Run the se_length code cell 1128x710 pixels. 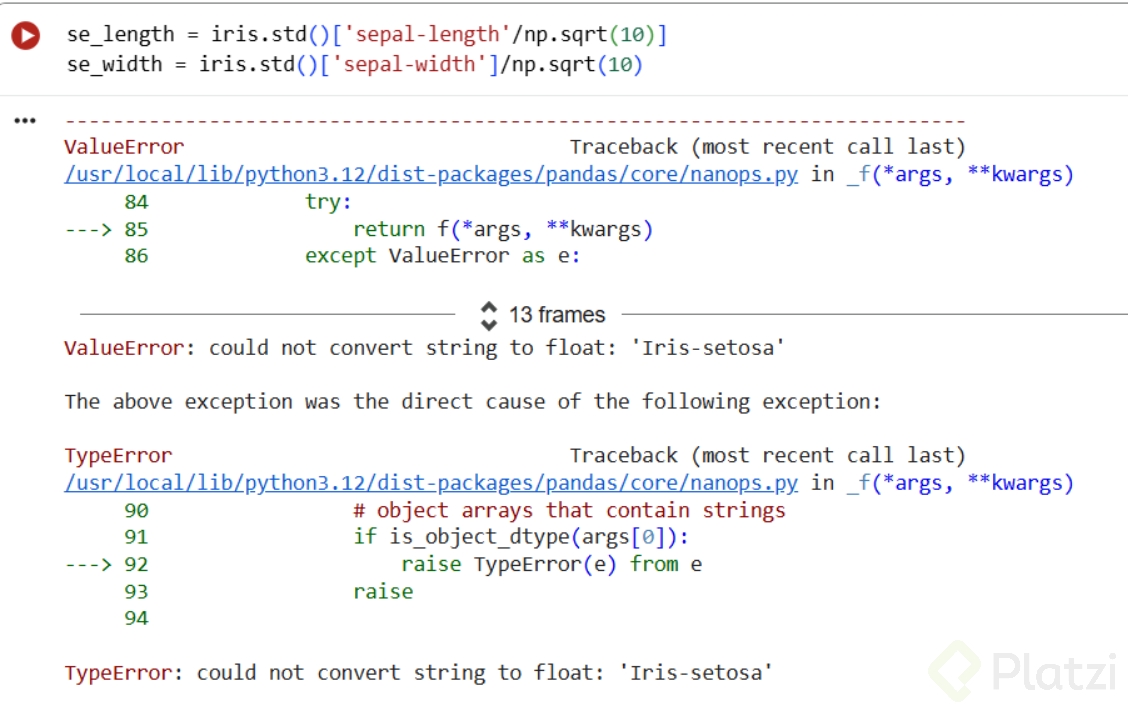coord(25,36)
